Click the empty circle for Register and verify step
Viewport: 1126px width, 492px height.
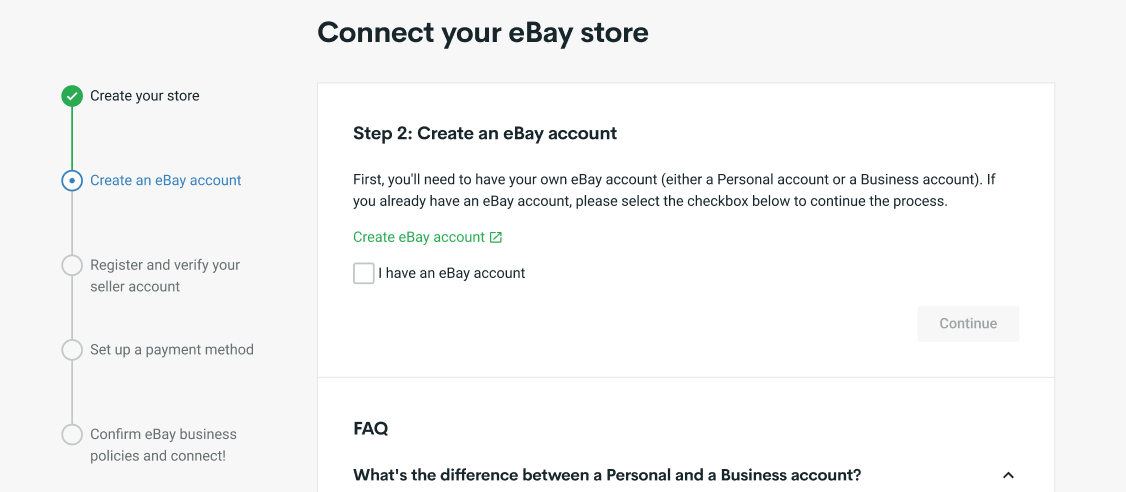[x=72, y=265]
